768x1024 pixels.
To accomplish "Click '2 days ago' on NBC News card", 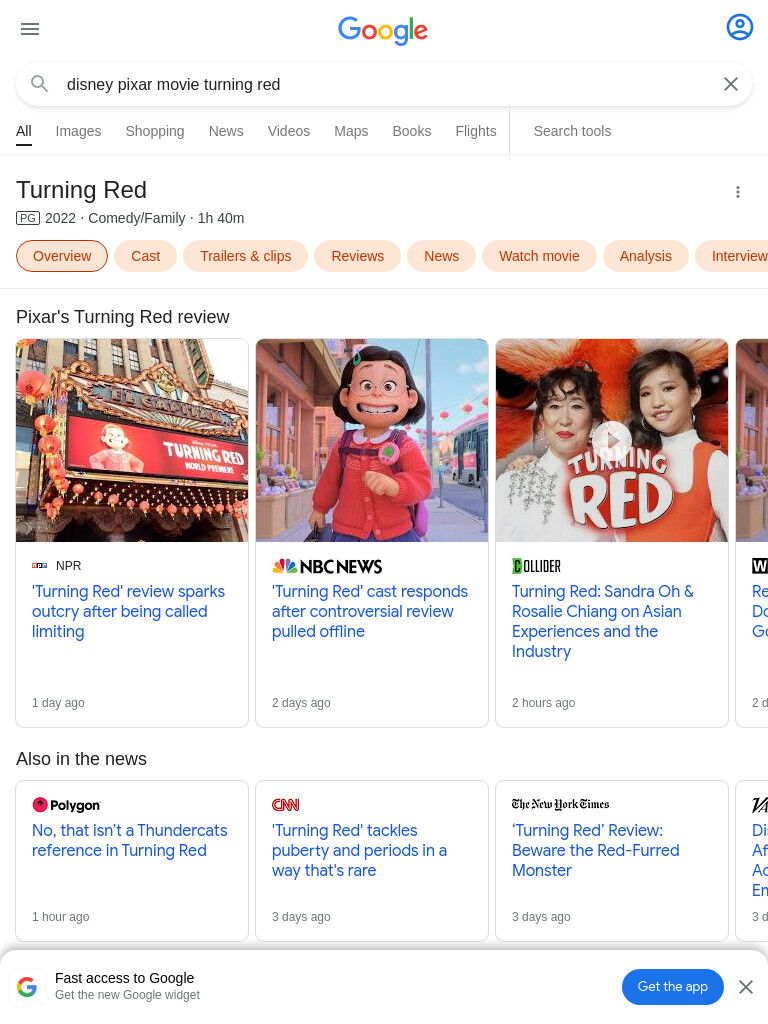I will [301, 703].
